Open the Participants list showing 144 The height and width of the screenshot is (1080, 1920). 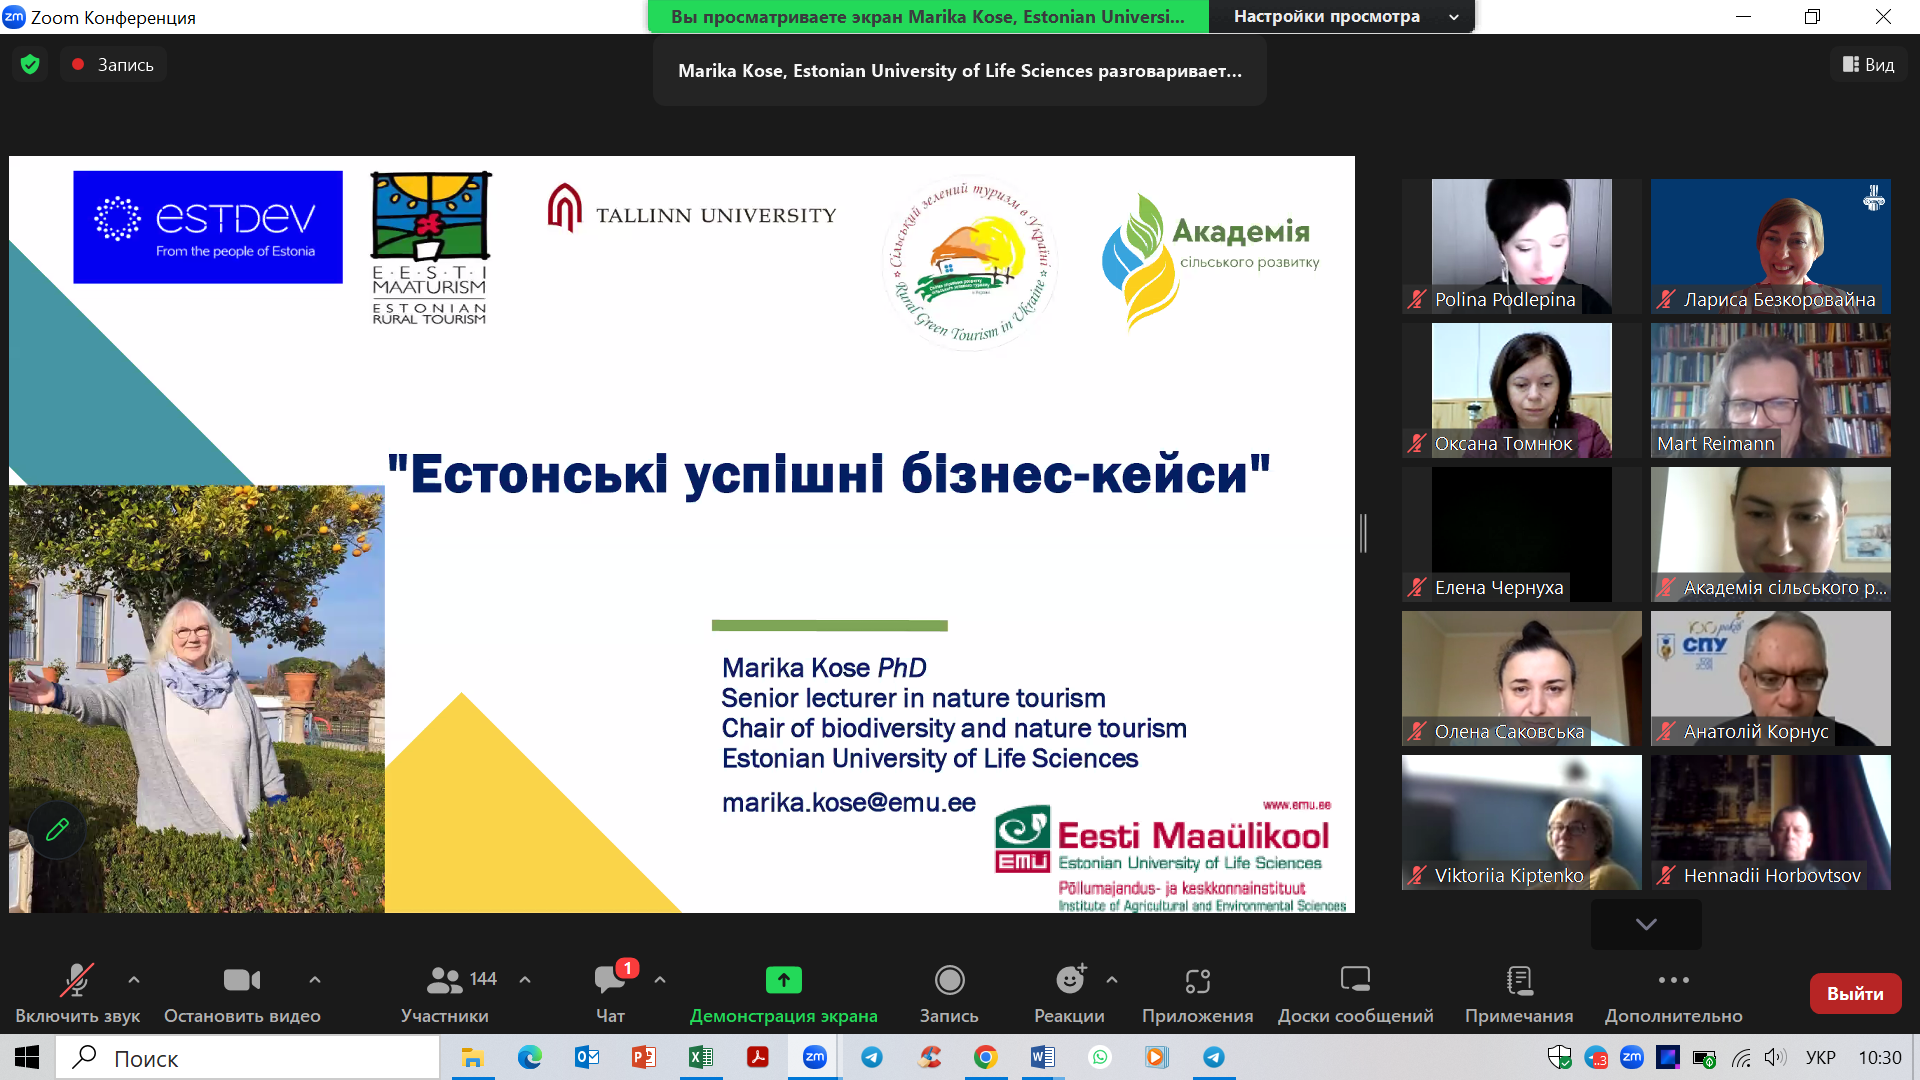[x=445, y=980]
